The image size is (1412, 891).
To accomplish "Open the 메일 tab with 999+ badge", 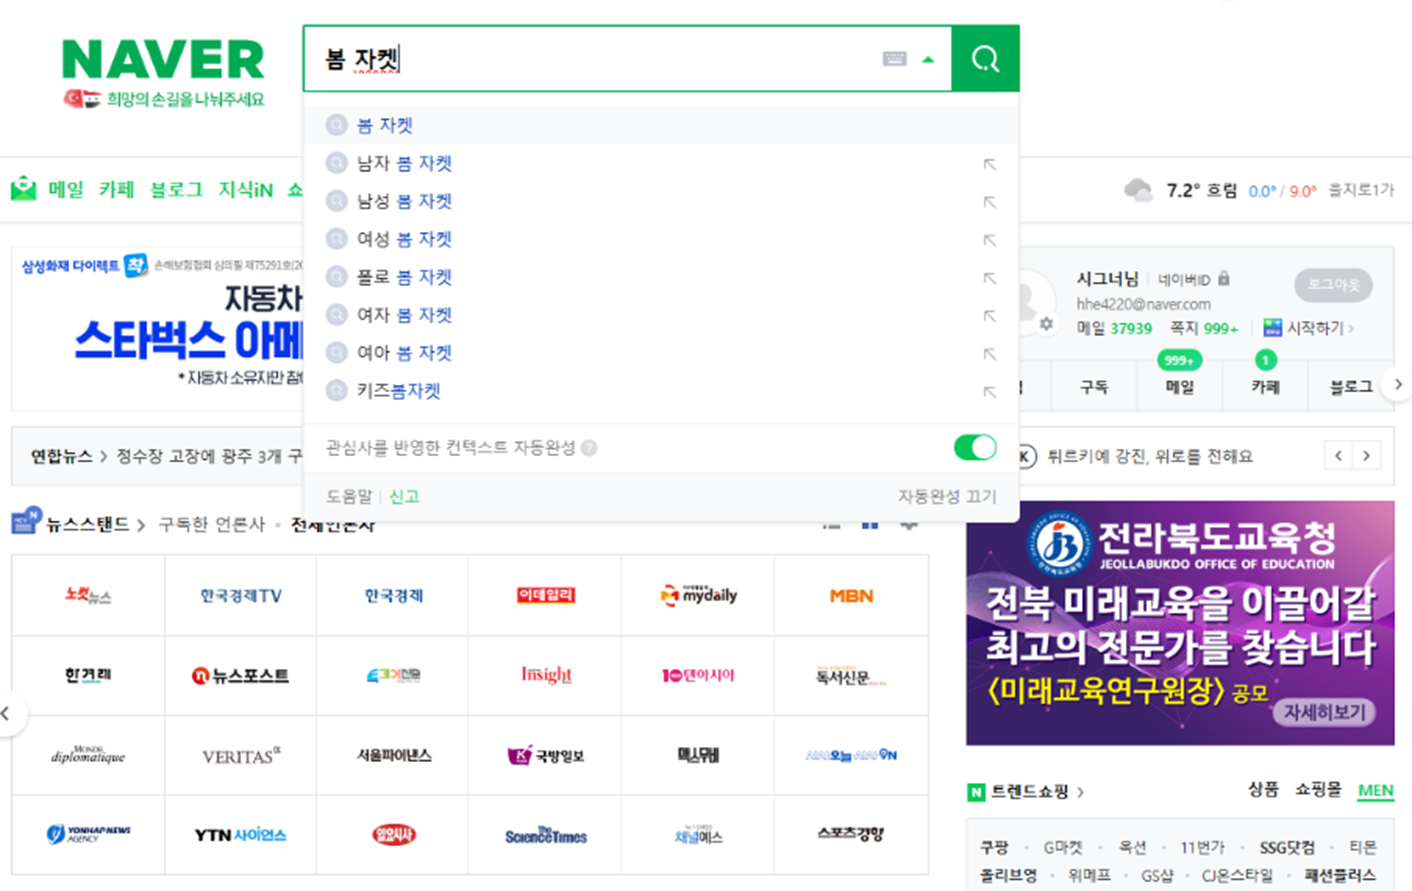I will click(1180, 387).
